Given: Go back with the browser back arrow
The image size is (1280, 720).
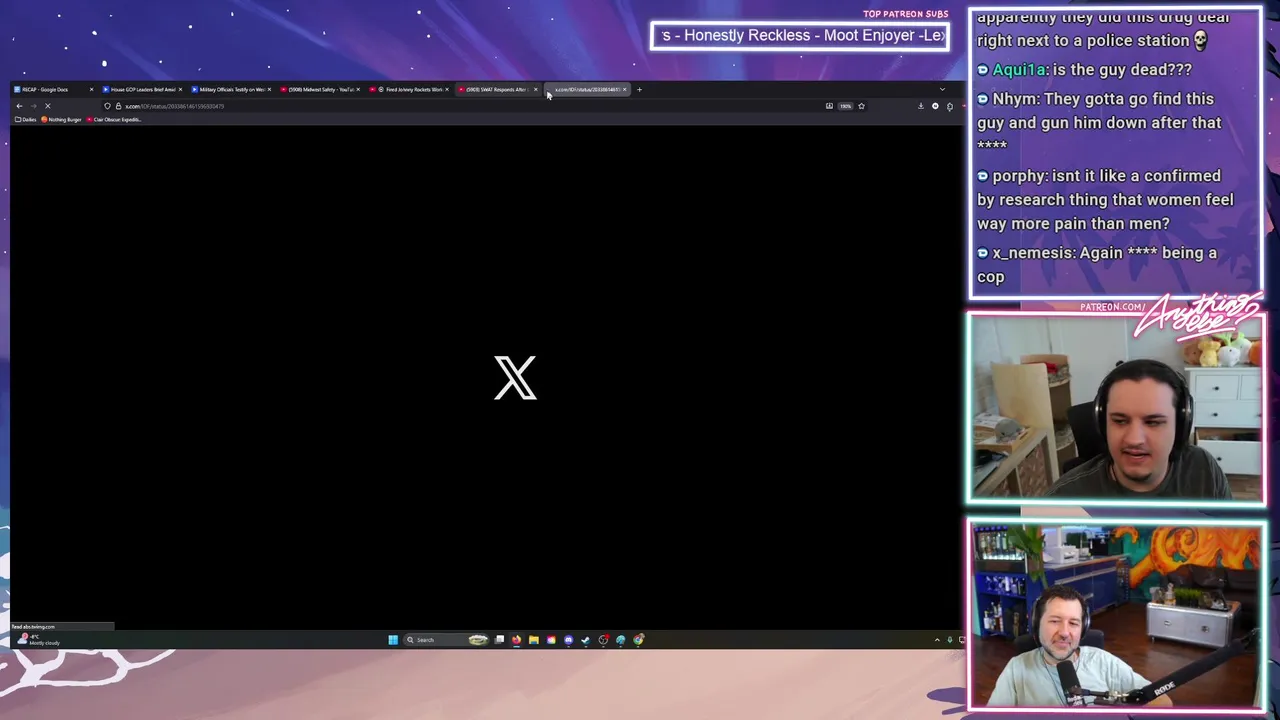Looking at the screenshot, I should (x=19, y=106).
